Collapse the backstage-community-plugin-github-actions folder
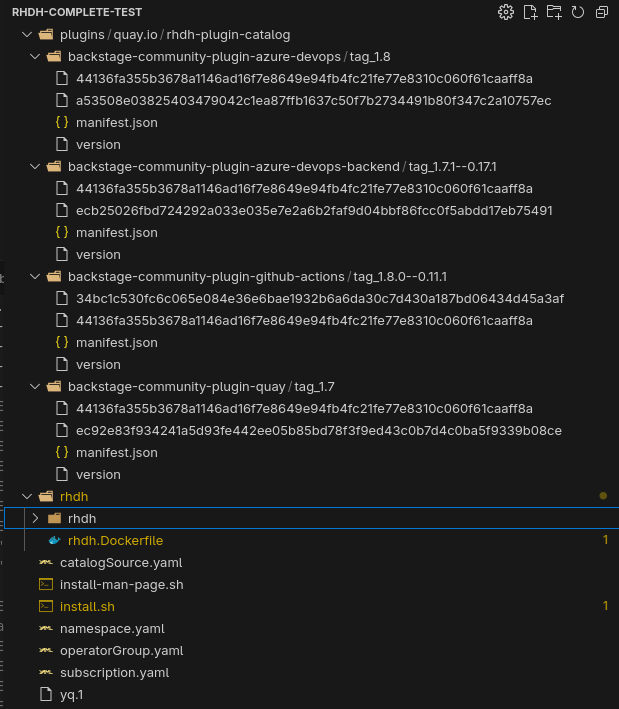This screenshot has width=619, height=709. click(x=36, y=277)
